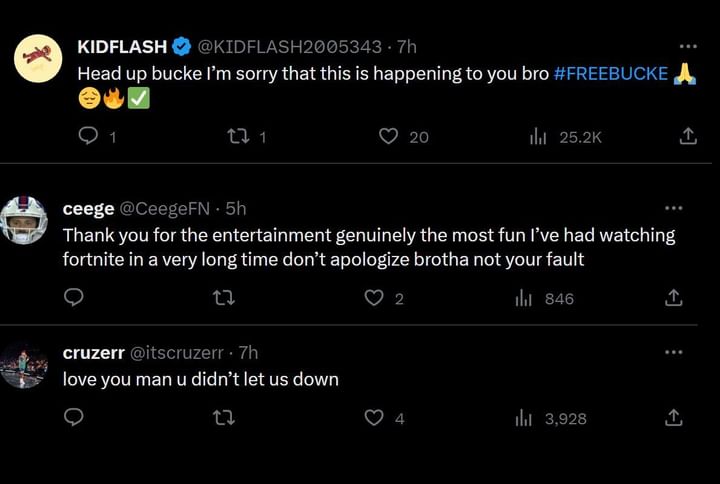Share ceege's reply
The image size is (720, 484).
(x=674, y=297)
